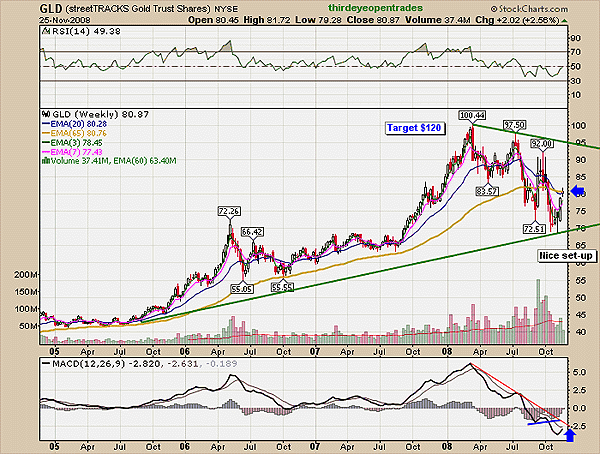The image size is (600, 454).
Task: Click the 55.55 low price label
Action: pyautogui.click(x=282, y=287)
